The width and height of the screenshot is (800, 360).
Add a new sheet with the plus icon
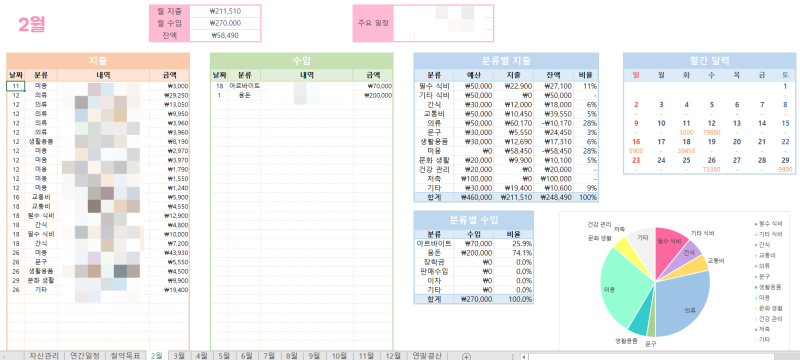coord(466,356)
